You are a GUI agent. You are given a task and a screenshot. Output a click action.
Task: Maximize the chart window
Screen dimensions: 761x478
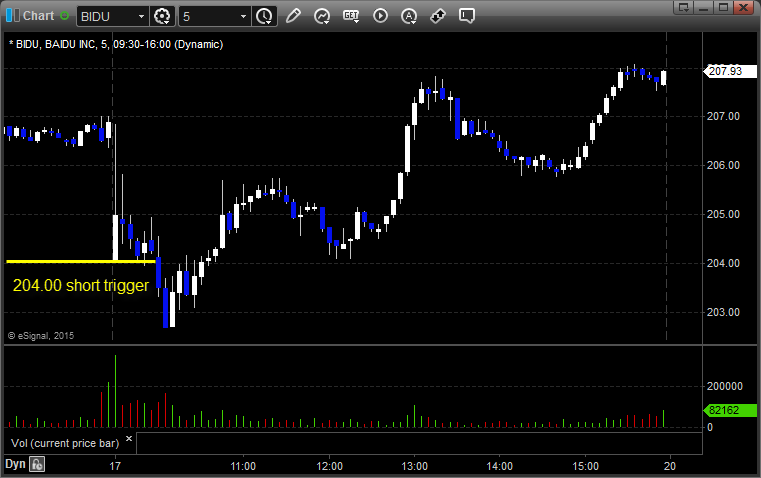pyautogui.click(x=724, y=7)
